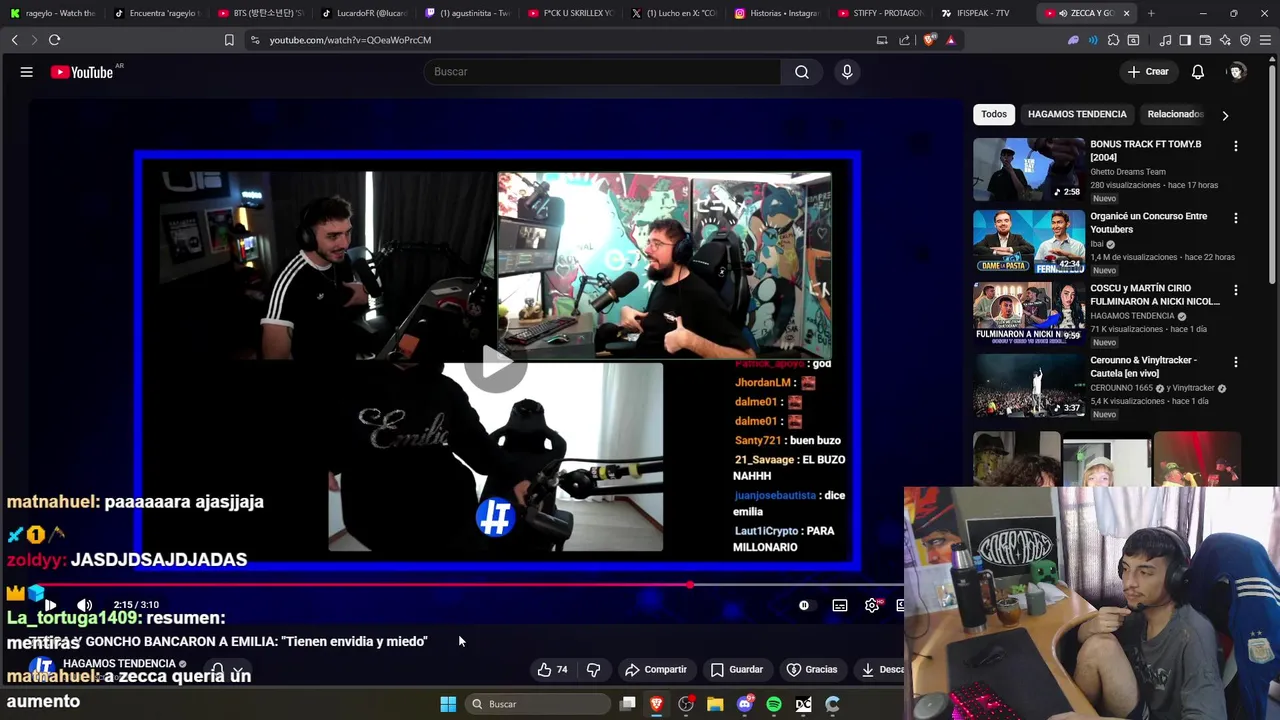Show more filter chips with arrow
This screenshot has width=1280, height=720.
1225,115
